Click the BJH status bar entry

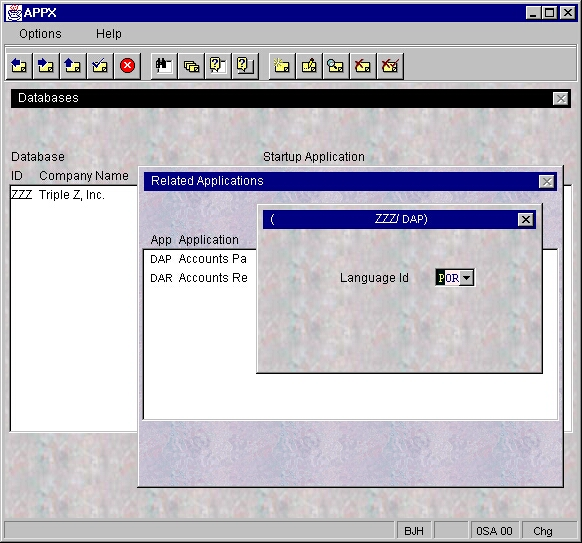coord(414,531)
